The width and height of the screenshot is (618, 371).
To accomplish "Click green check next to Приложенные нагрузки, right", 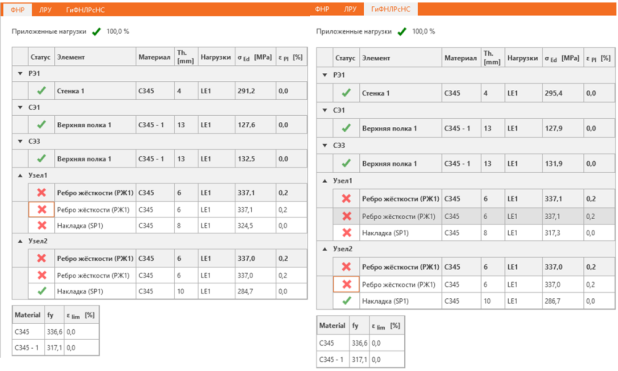I will point(402,32).
